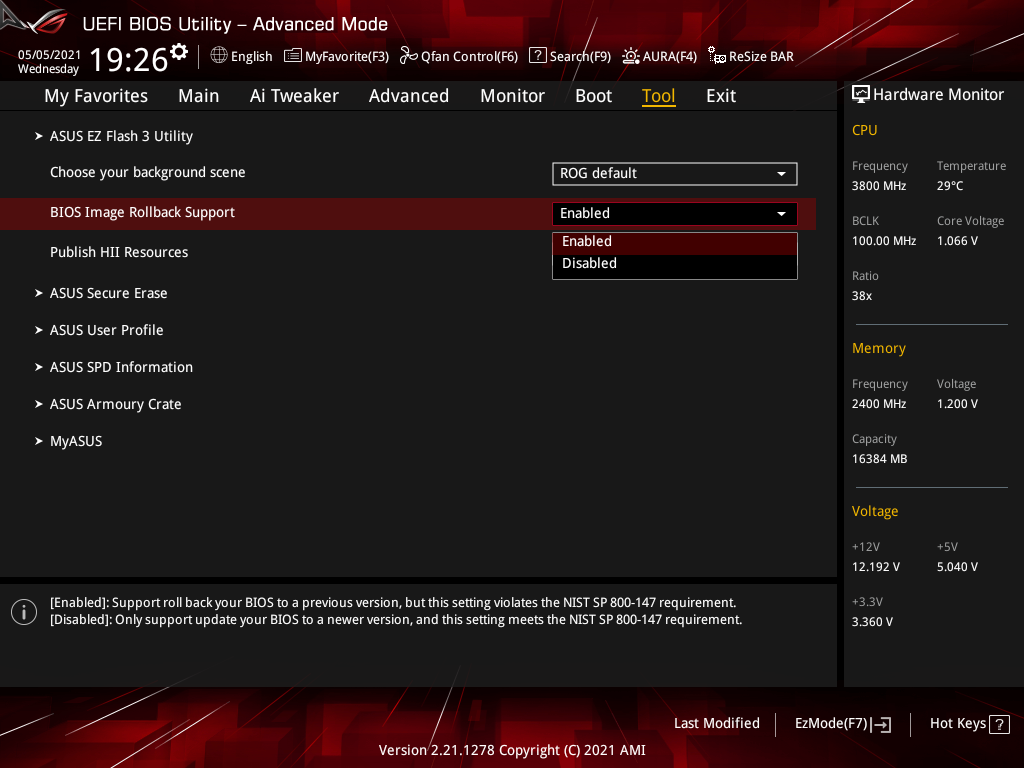Click Version 2.21.1278 copyright text

(512, 750)
